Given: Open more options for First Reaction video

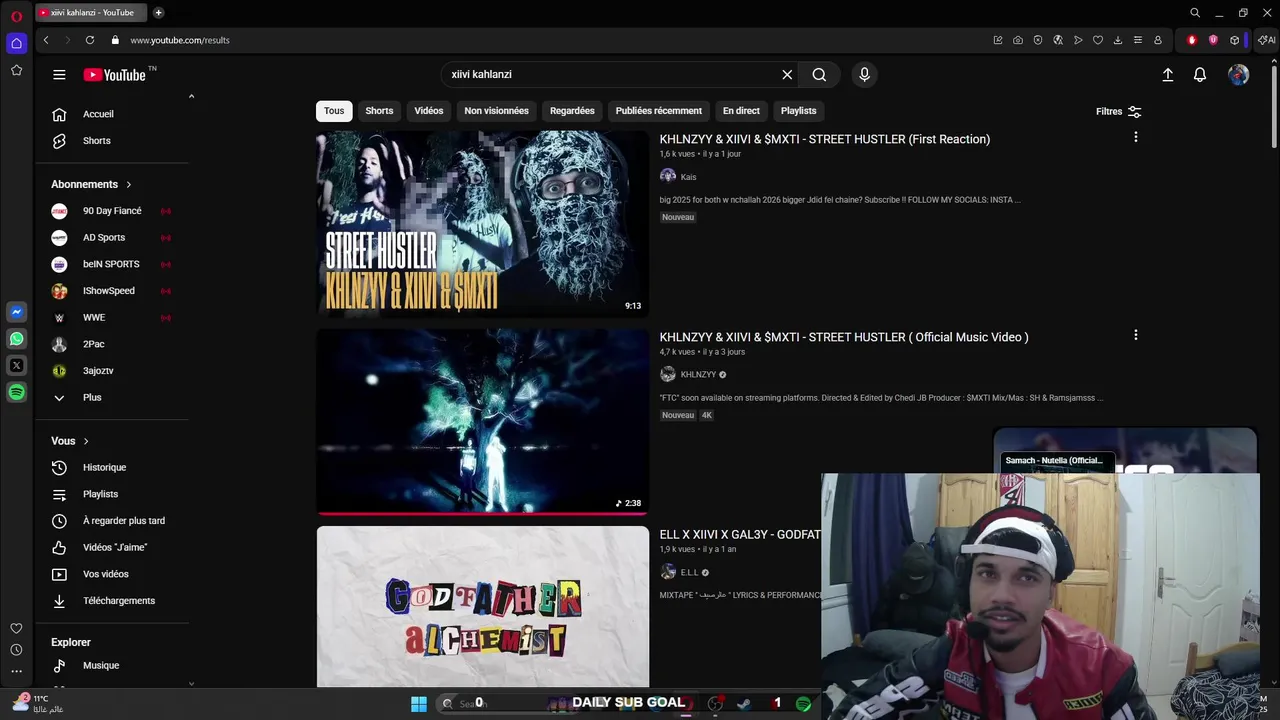Looking at the screenshot, I should pyautogui.click(x=1135, y=137).
